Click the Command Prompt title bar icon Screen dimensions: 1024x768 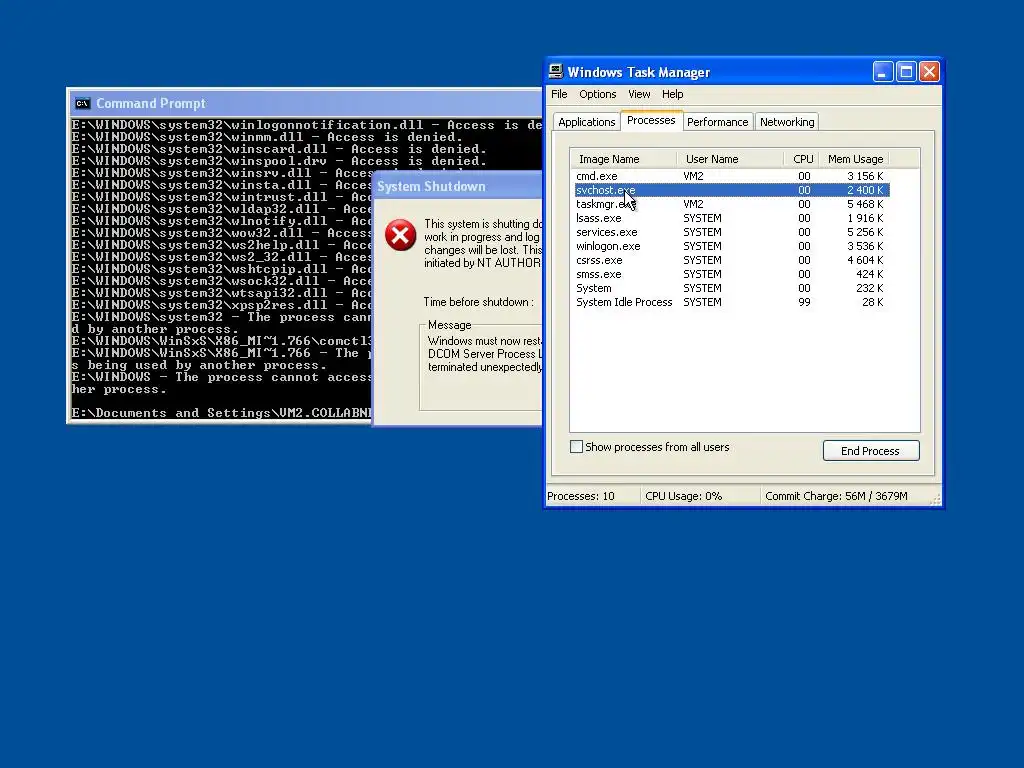(82, 103)
